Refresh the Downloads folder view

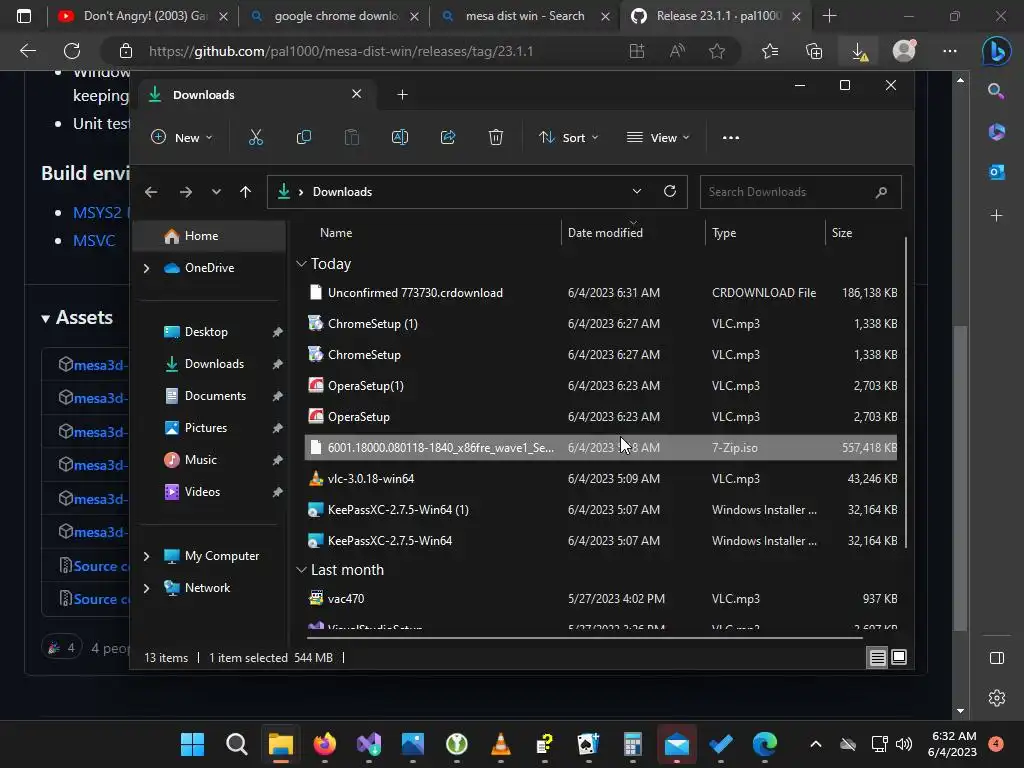click(x=670, y=191)
